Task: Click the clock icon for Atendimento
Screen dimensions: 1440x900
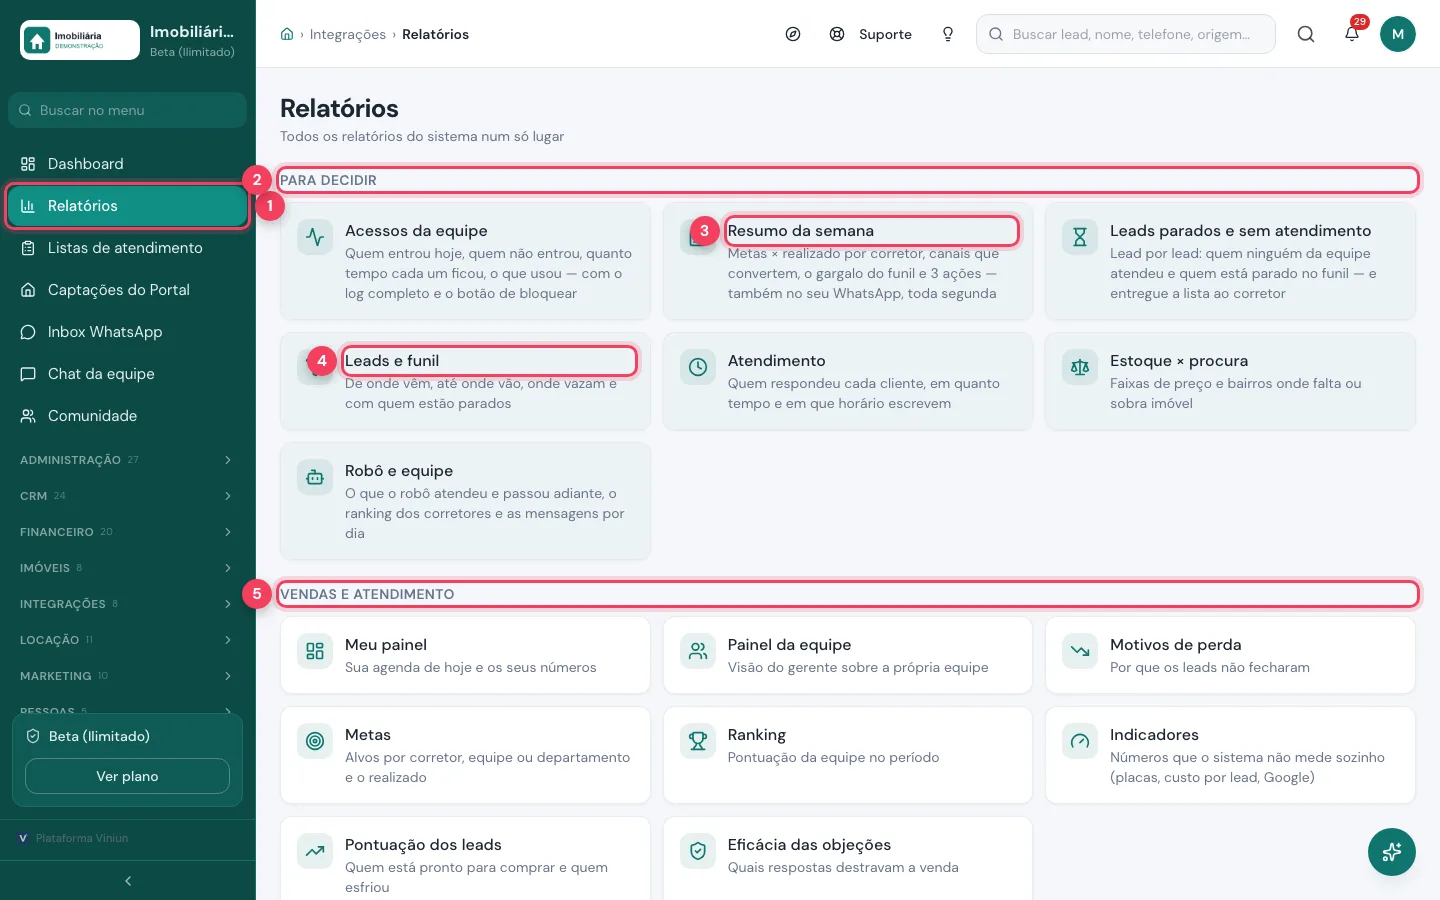Action: [x=698, y=368]
